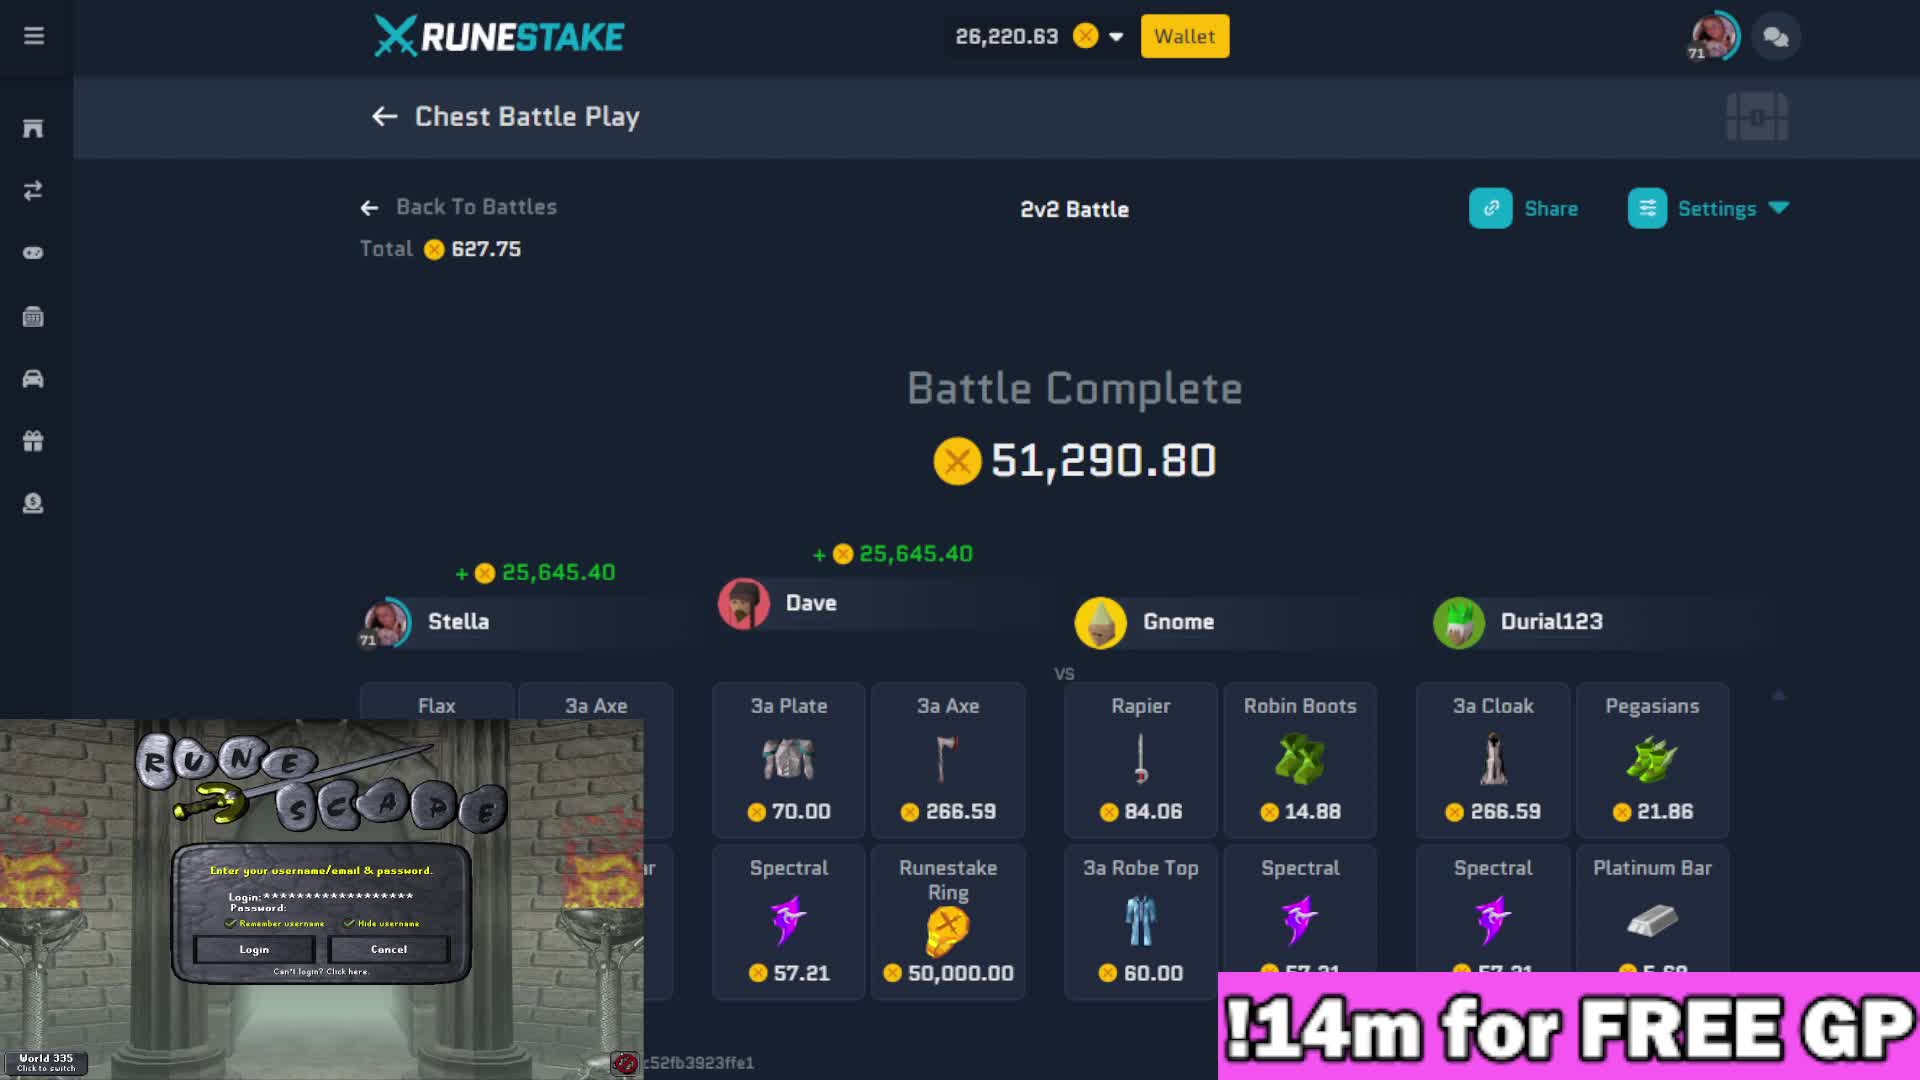
Task: Click the Durial123 player name
Action: point(1551,622)
